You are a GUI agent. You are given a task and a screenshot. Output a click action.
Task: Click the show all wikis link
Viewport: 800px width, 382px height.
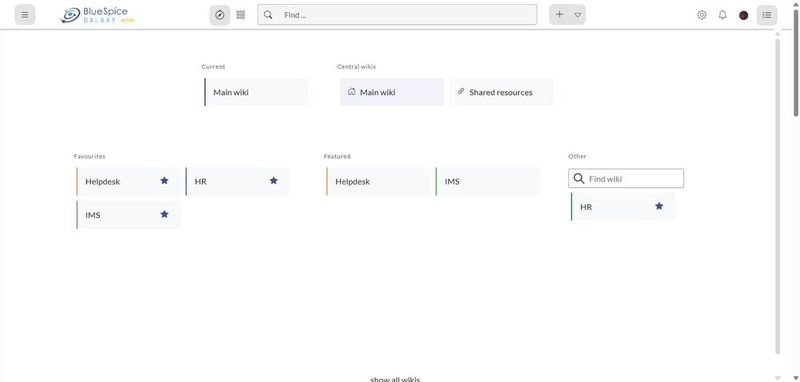(395, 379)
